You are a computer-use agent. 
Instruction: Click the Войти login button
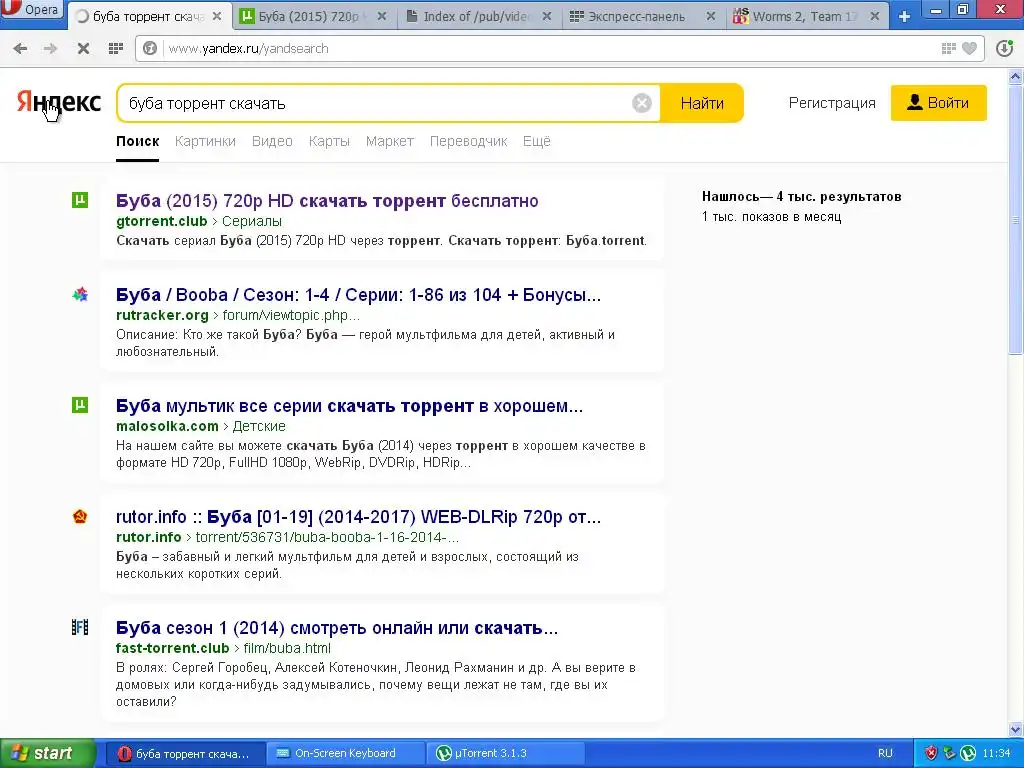click(938, 103)
